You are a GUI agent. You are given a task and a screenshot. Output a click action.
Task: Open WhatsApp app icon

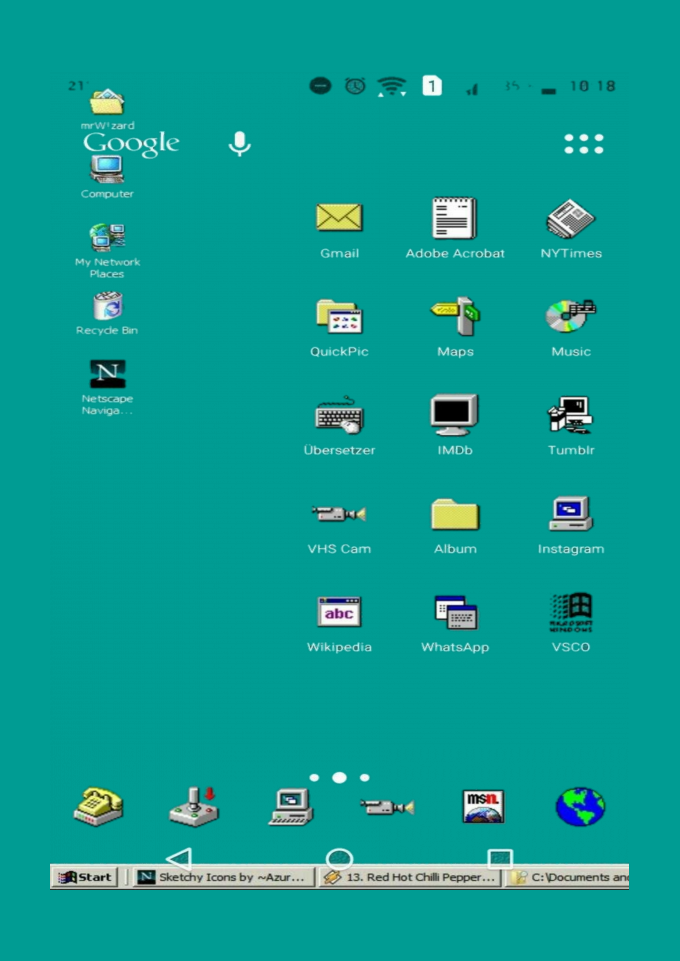tap(455, 612)
